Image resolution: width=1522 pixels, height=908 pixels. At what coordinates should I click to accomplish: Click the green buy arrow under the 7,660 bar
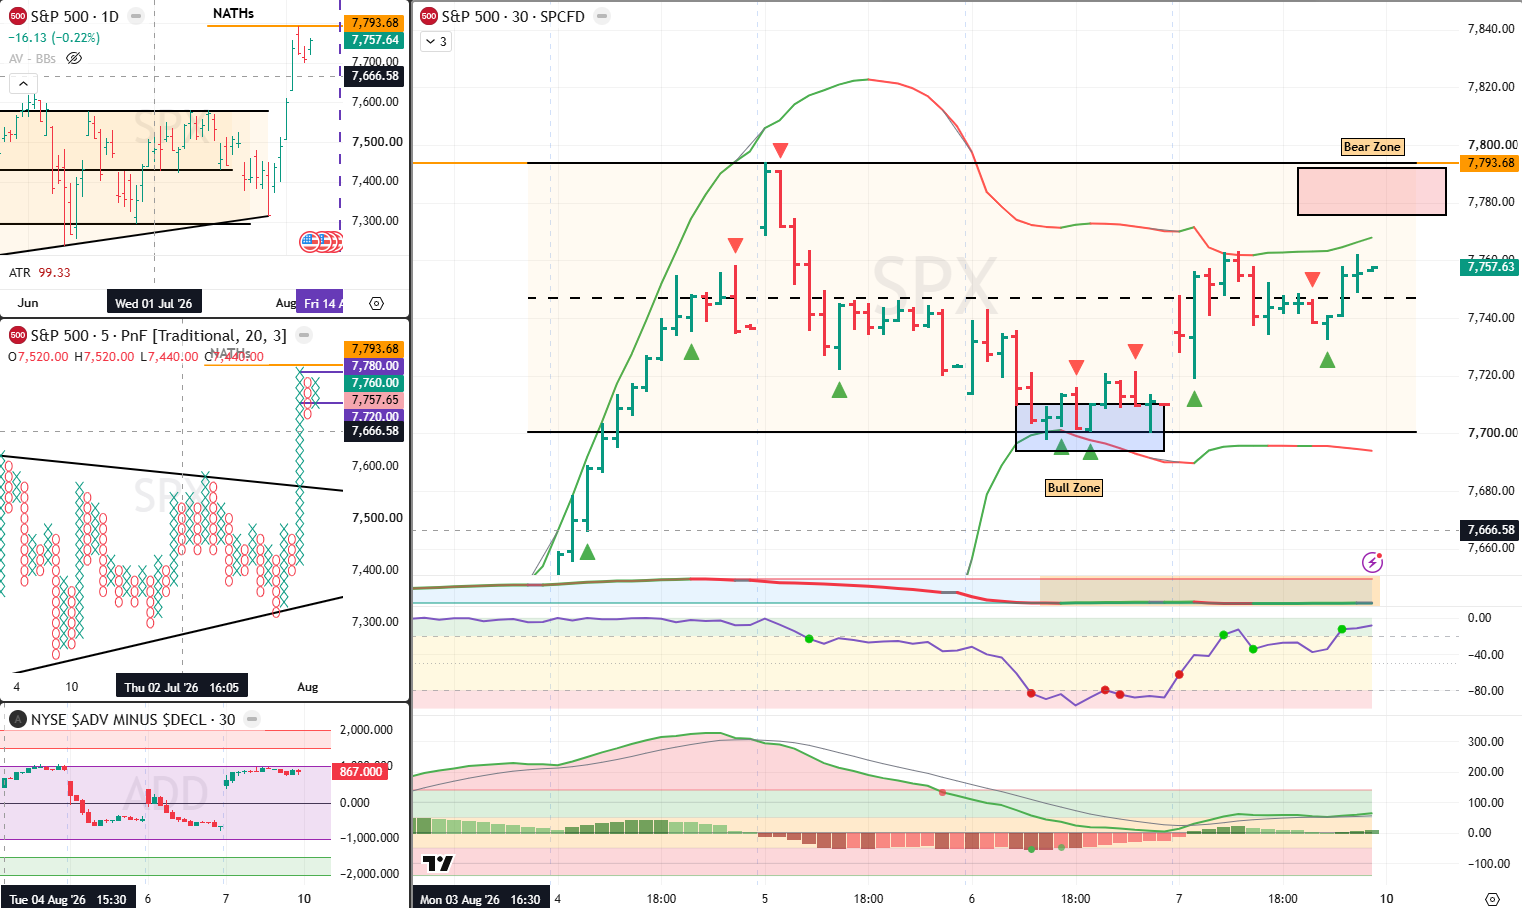(x=587, y=552)
